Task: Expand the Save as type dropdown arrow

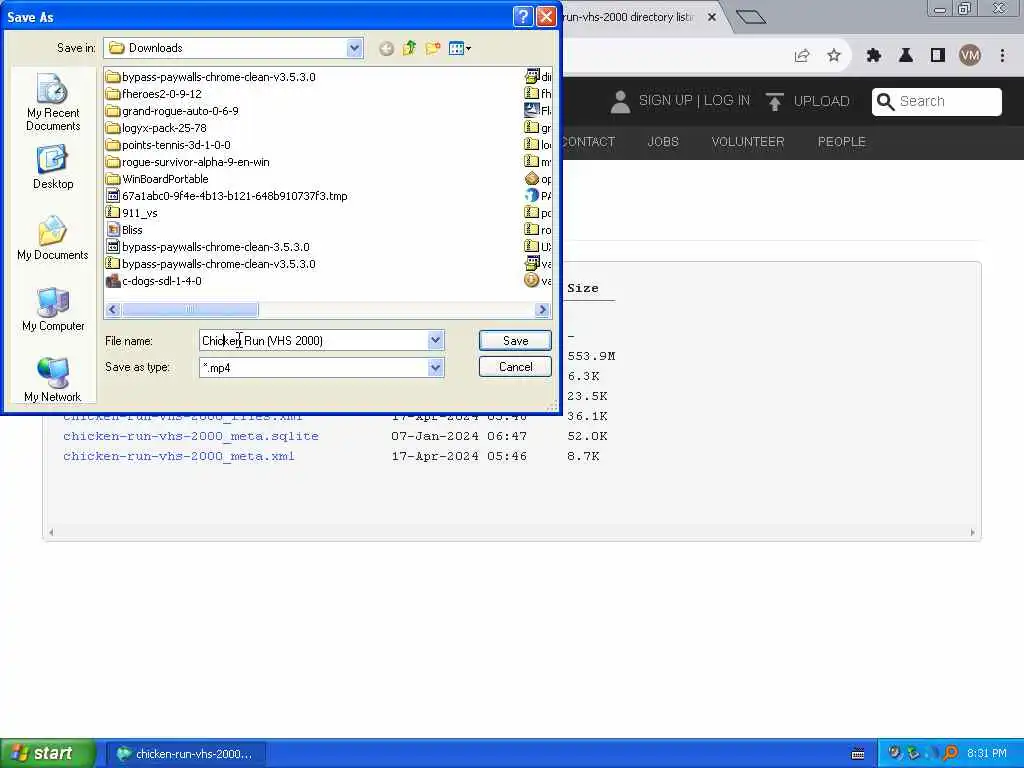Action: 436,368
